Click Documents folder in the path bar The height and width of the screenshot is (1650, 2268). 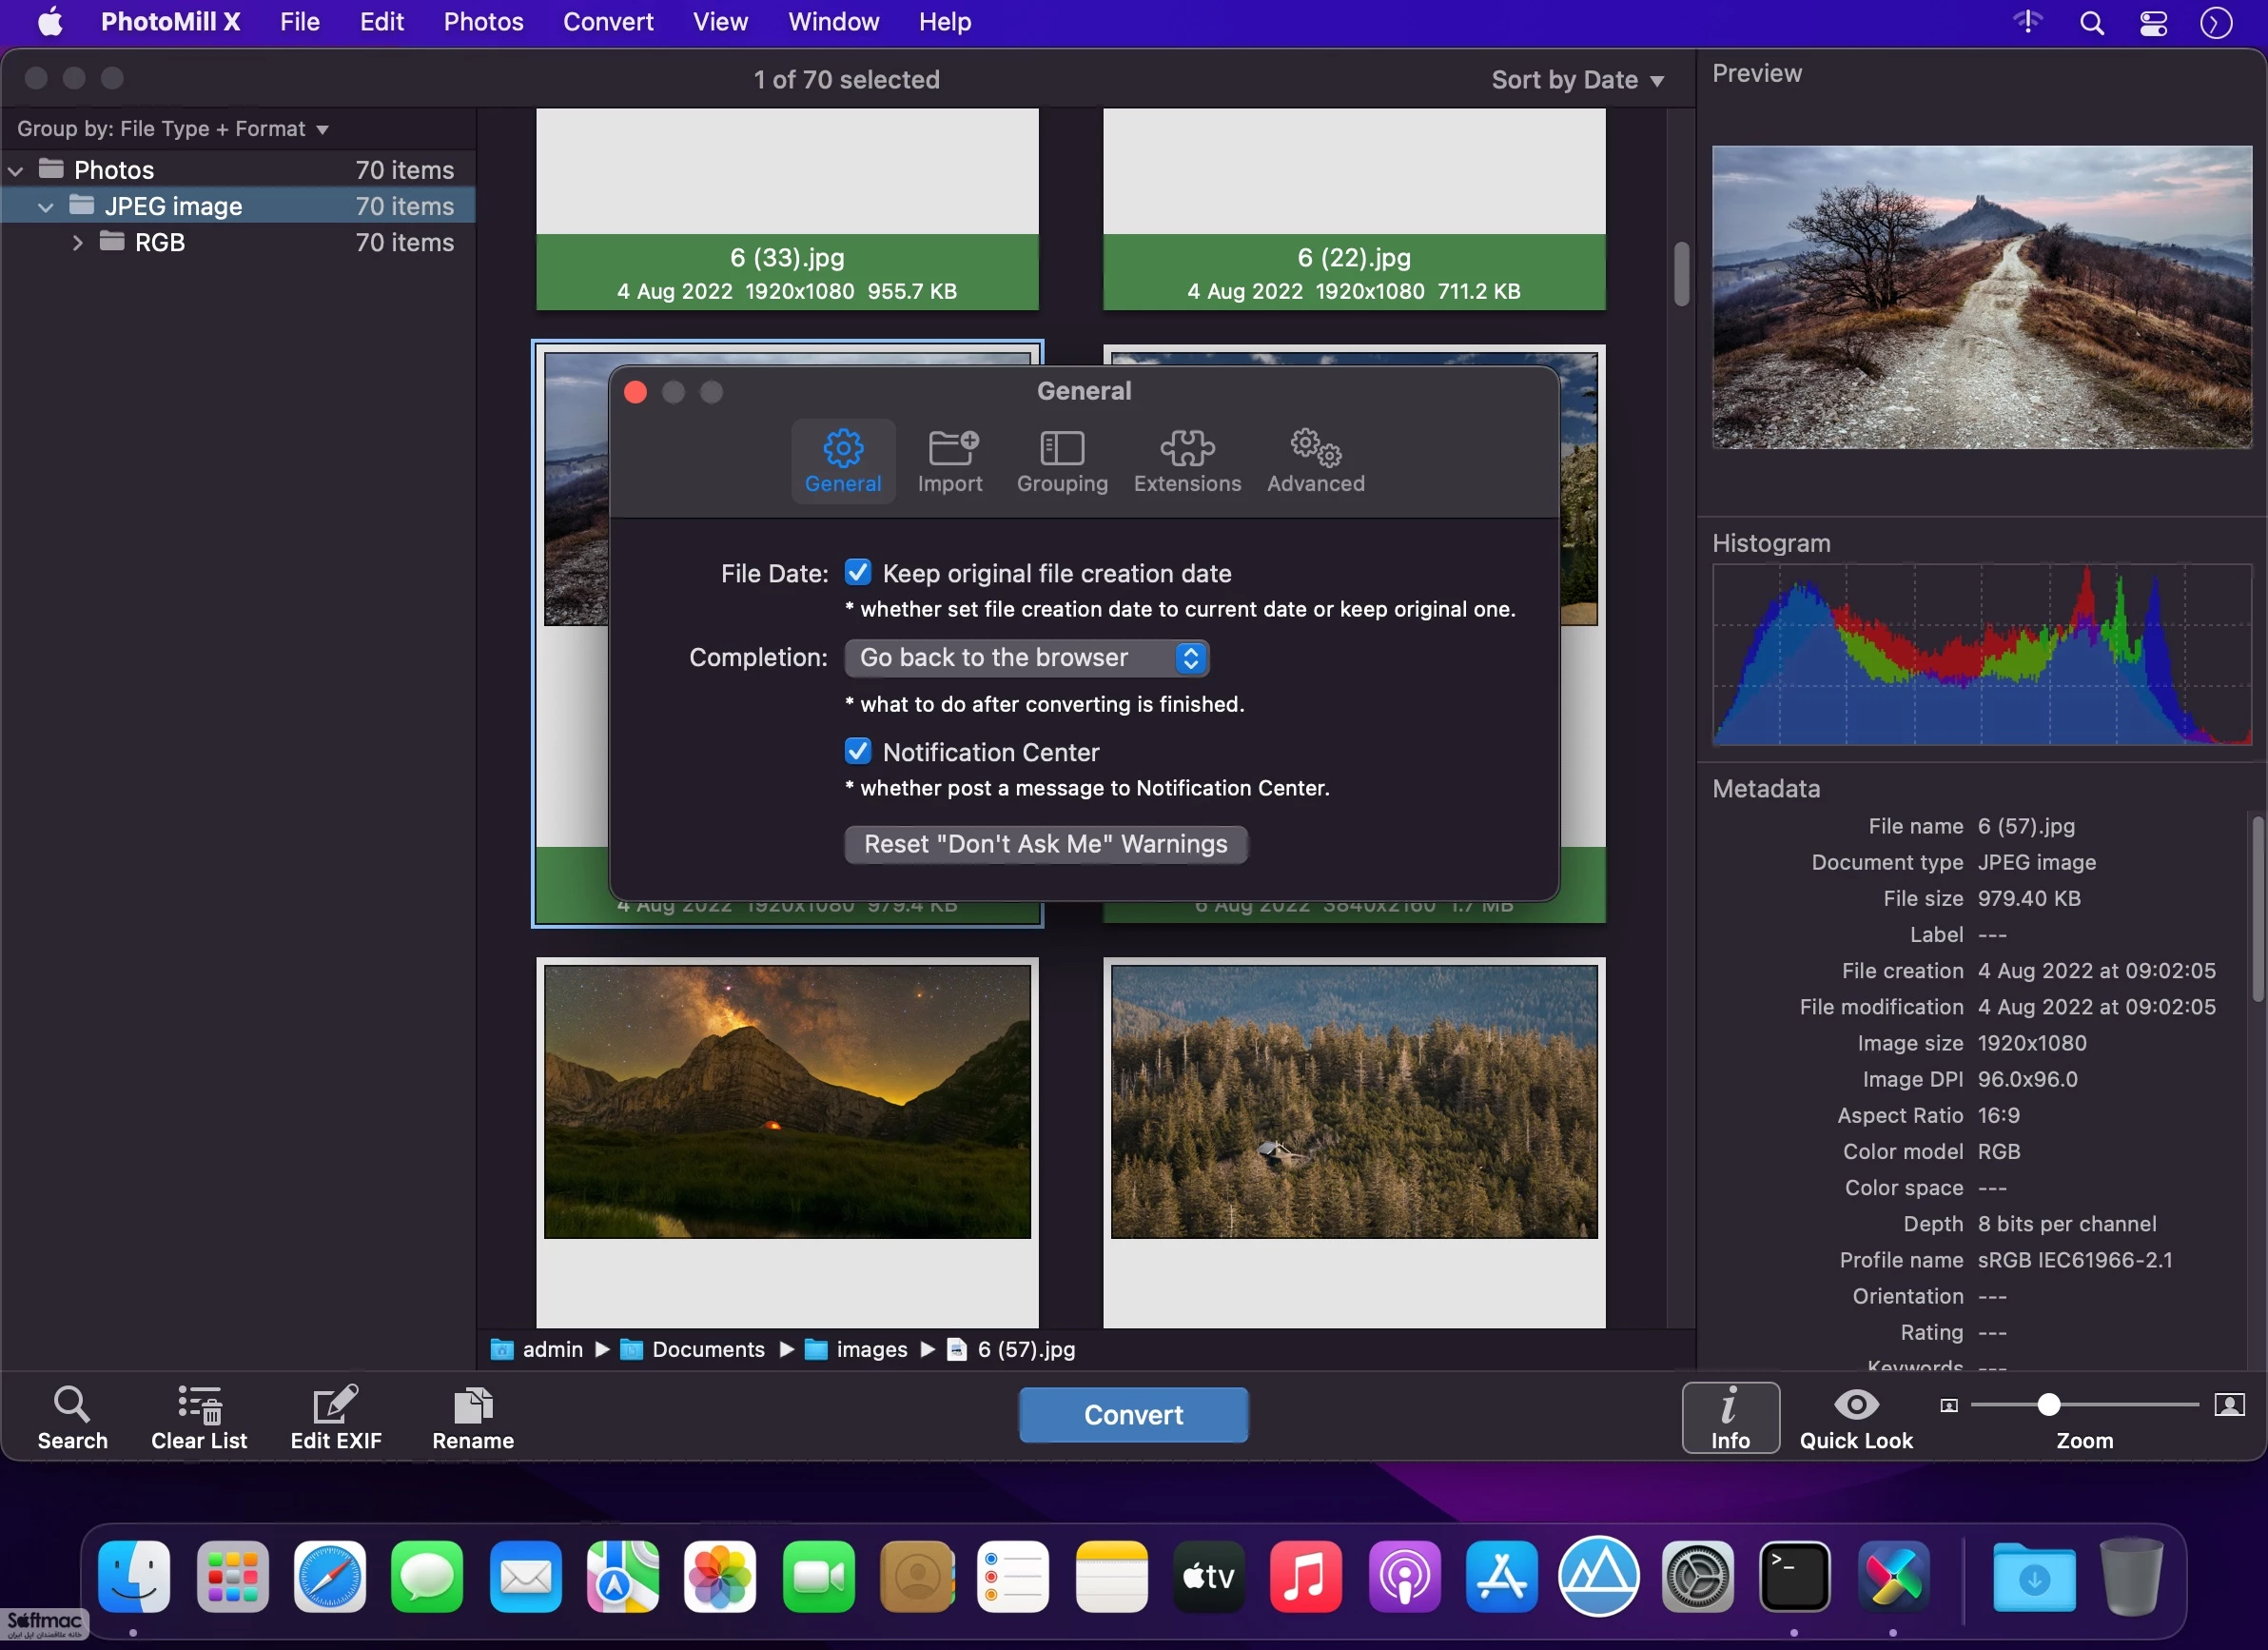[693, 1349]
